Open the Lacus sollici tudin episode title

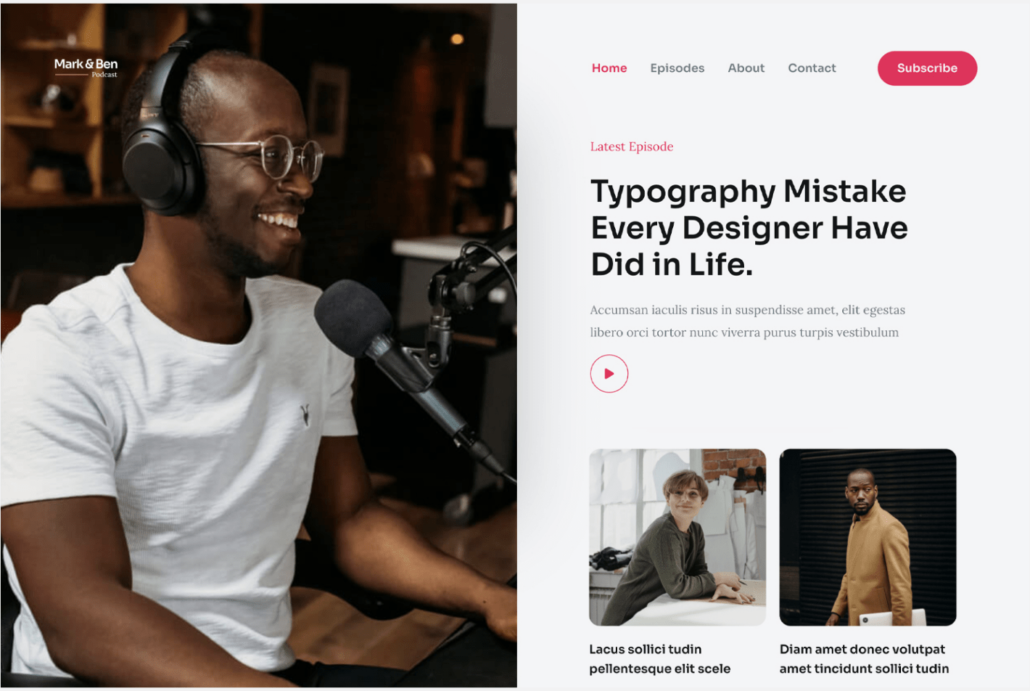coord(660,659)
